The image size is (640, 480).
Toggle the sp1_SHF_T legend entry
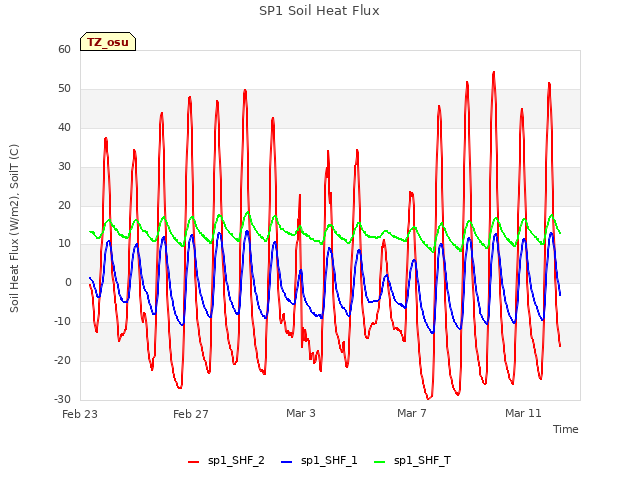pyautogui.click(x=412, y=461)
